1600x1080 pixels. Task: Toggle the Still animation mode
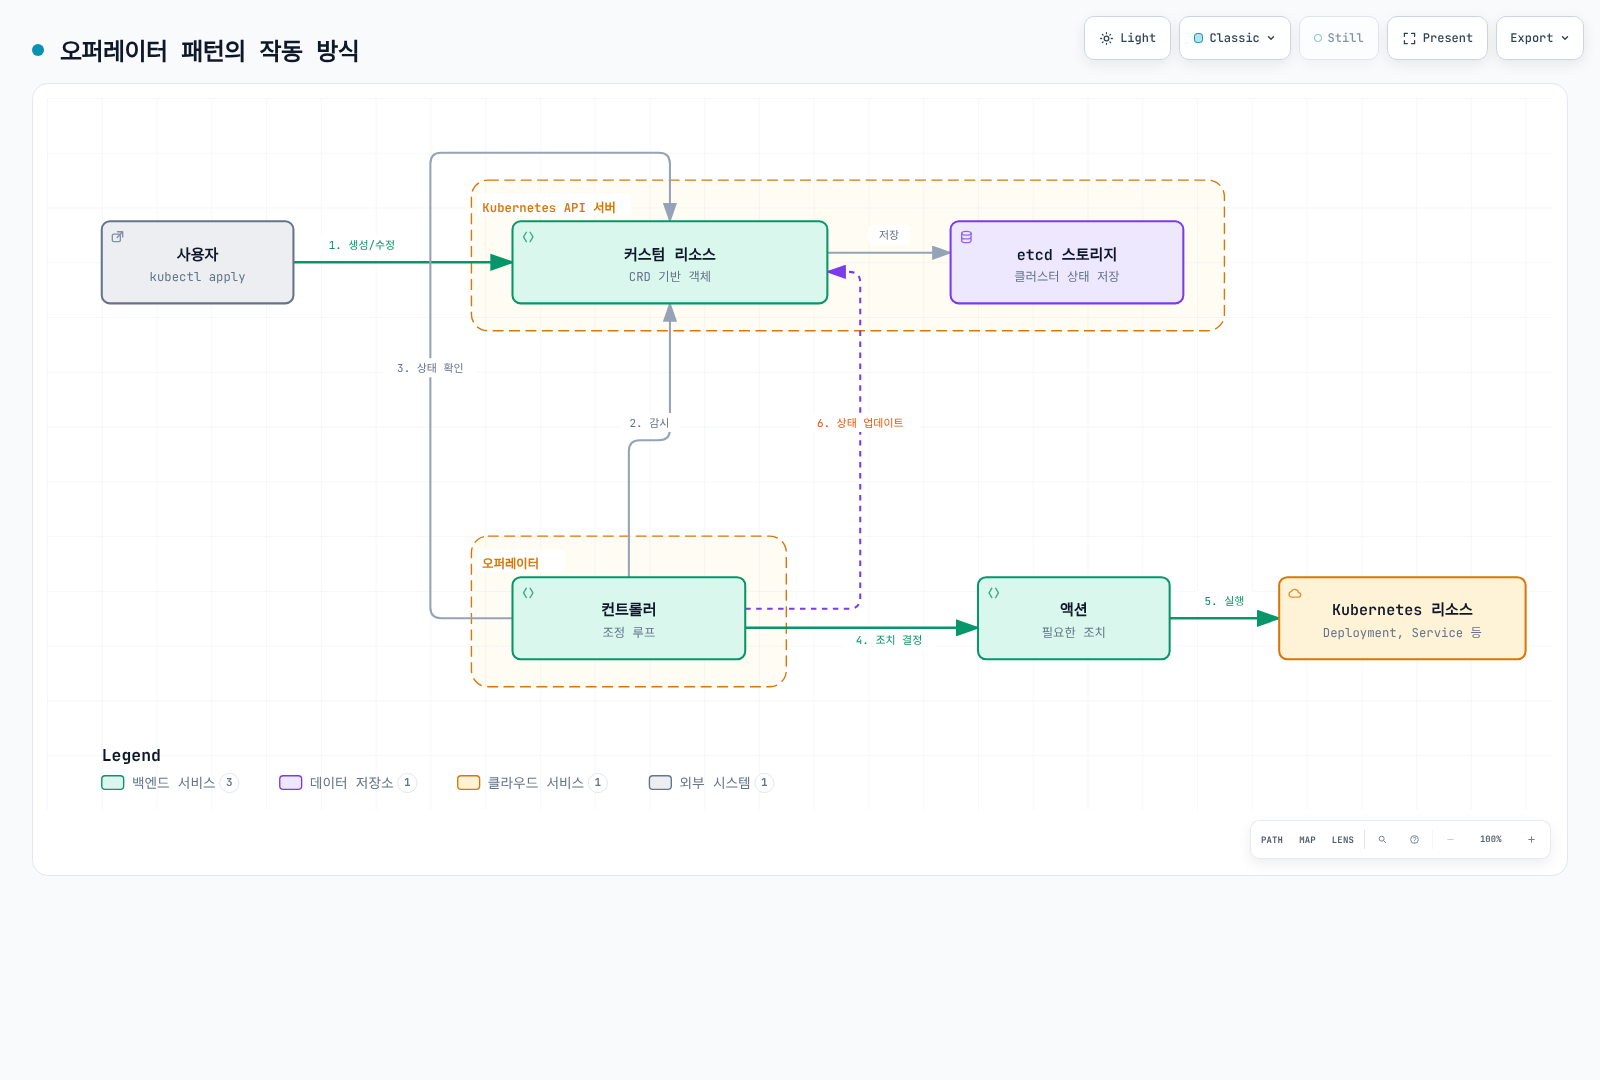tap(1339, 38)
